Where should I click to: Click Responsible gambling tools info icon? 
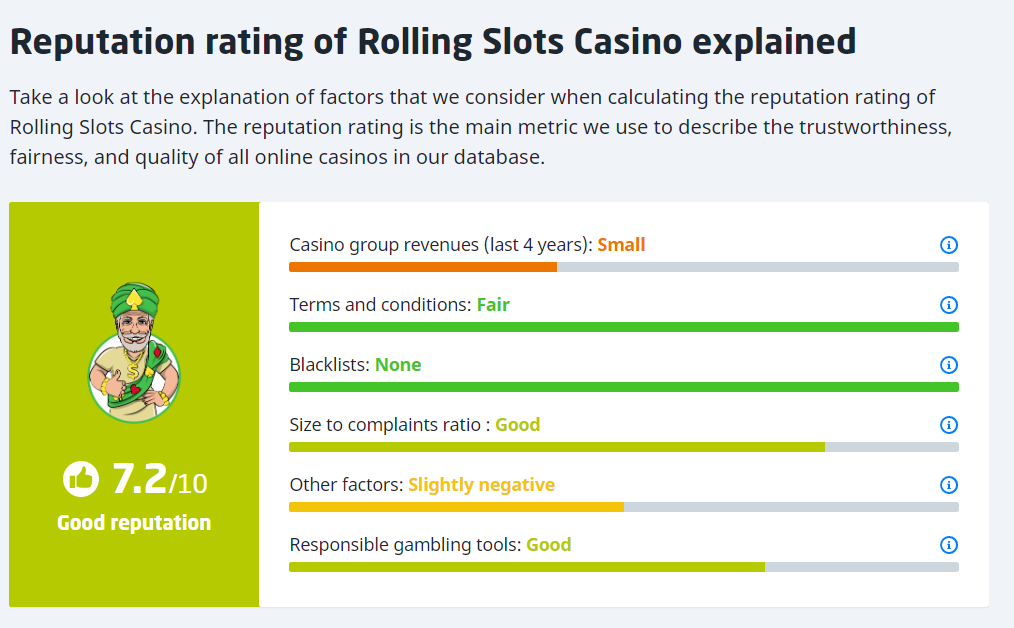[x=949, y=545]
